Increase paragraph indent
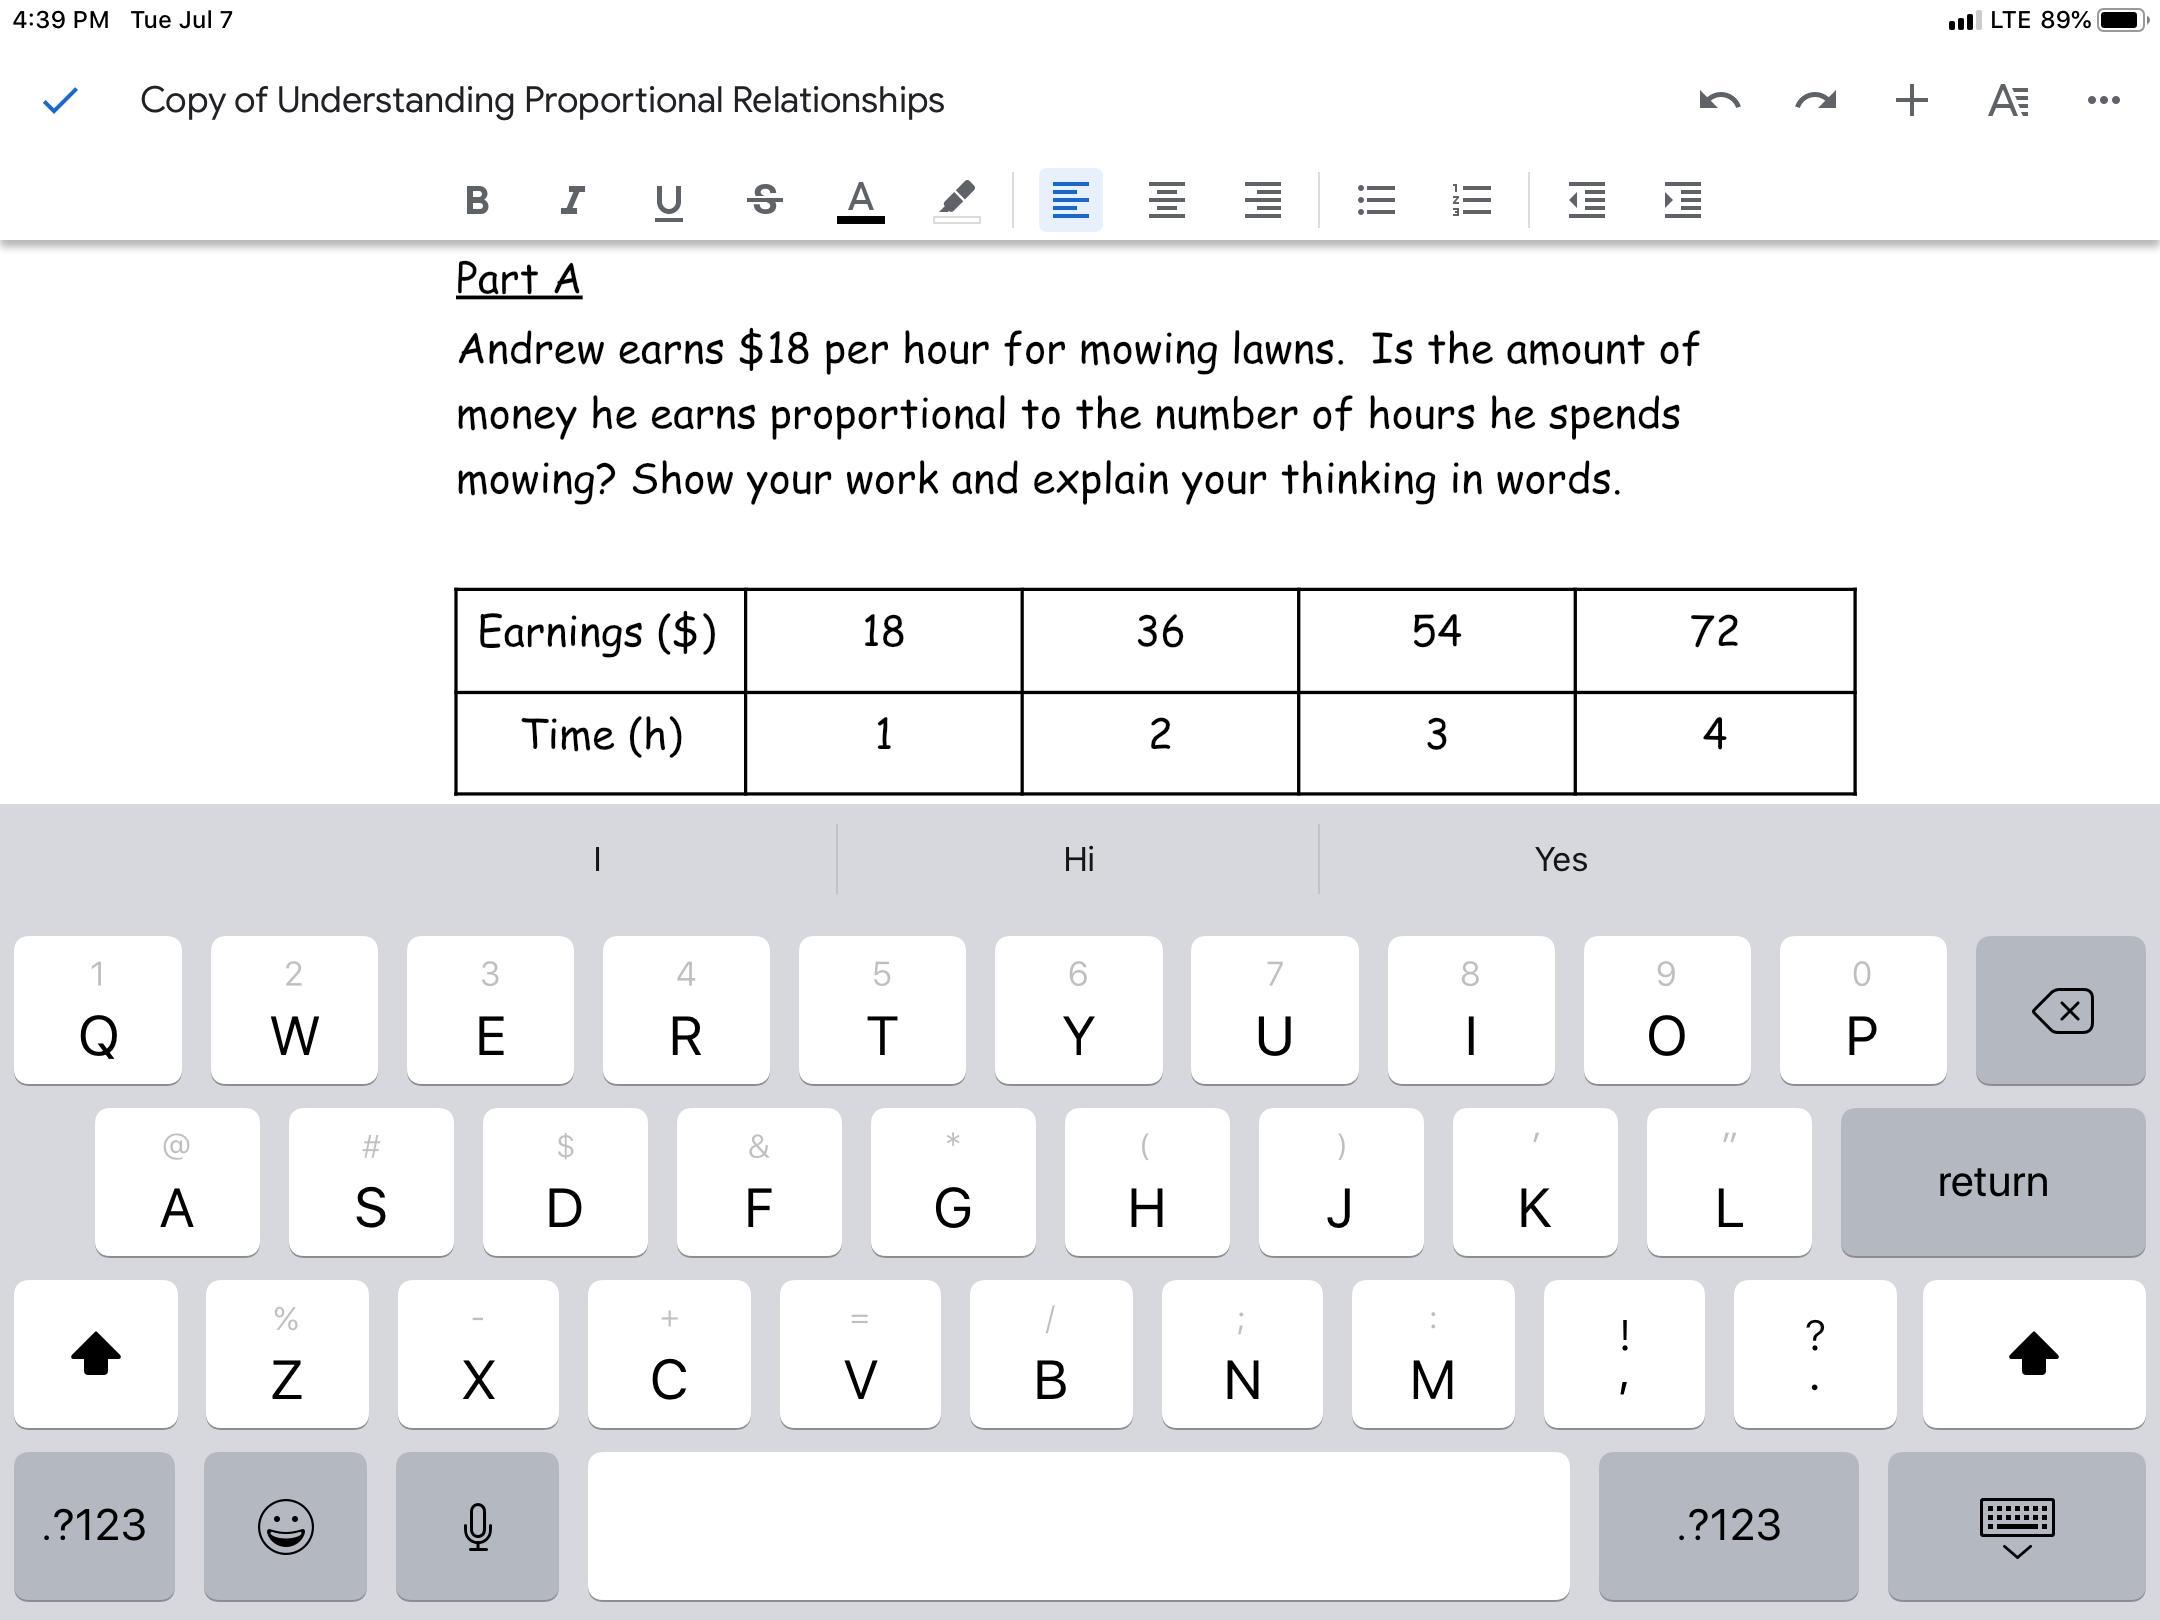Image resolution: width=2160 pixels, height=1620 pixels. [x=1682, y=200]
